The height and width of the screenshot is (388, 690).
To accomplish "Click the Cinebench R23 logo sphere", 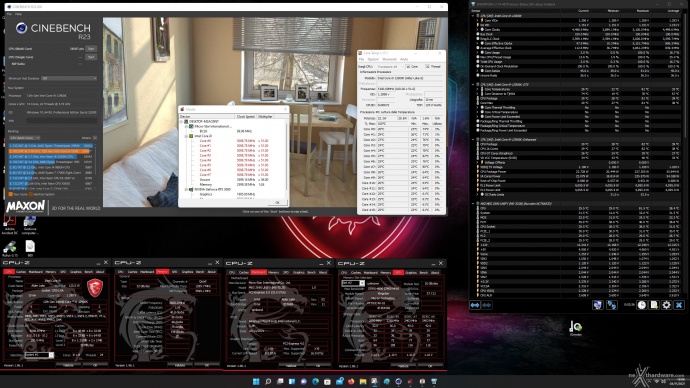I will click(x=21, y=28).
